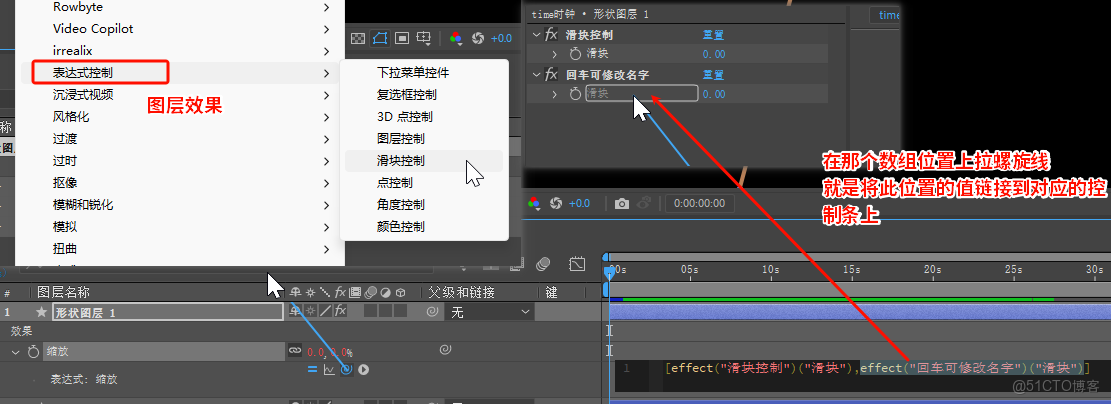The height and width of the screenshot is (404, 1111).
Task: Click the shy switch column header icon
Action: [x=295, y=292]
